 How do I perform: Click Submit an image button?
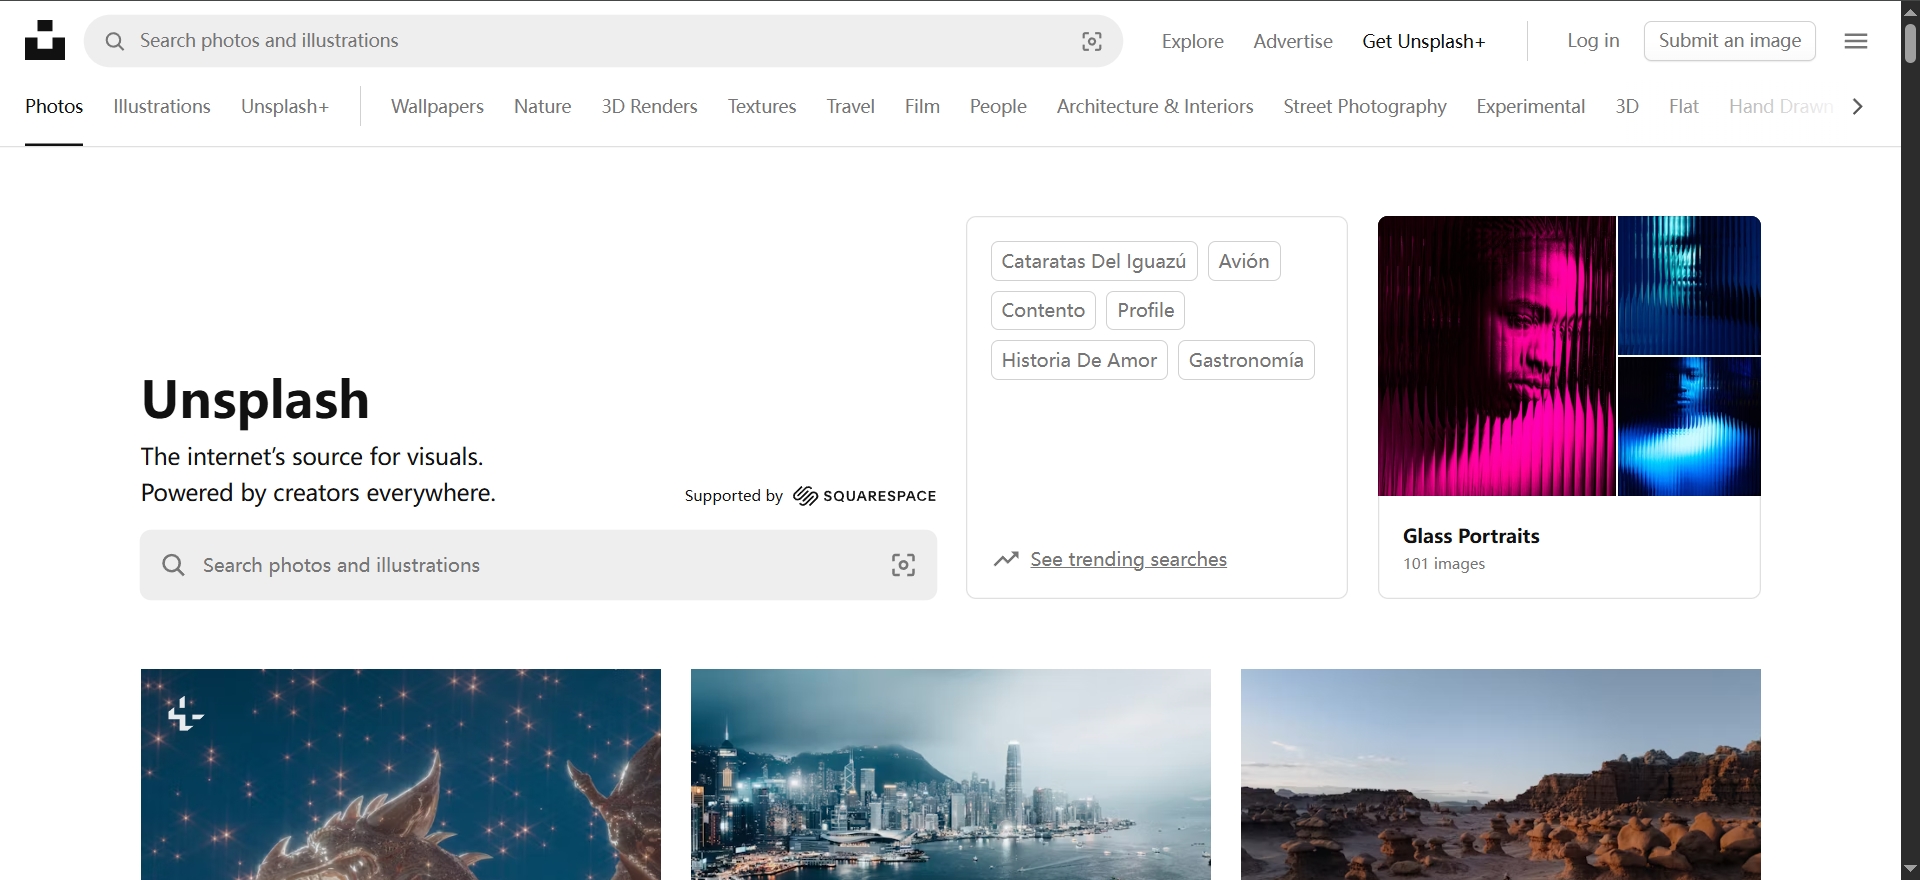[x=1730, y=41]
